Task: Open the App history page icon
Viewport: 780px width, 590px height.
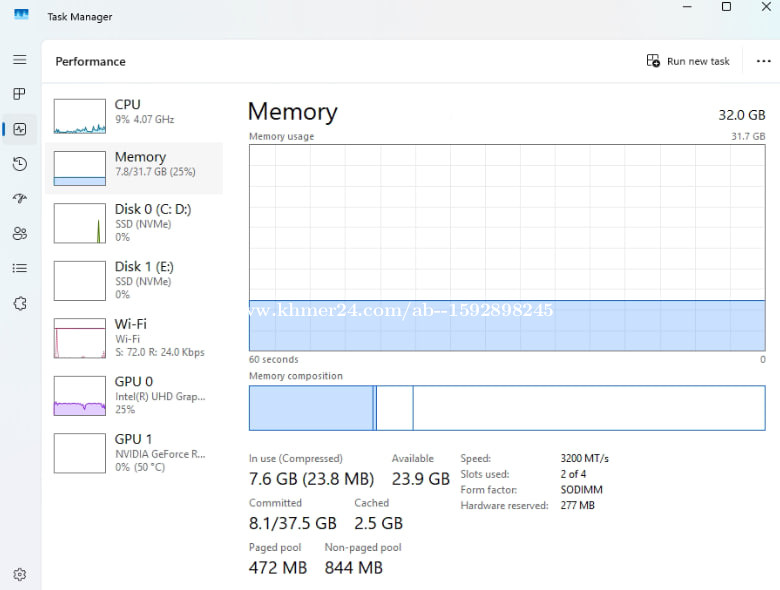Action: click(19, 164)
